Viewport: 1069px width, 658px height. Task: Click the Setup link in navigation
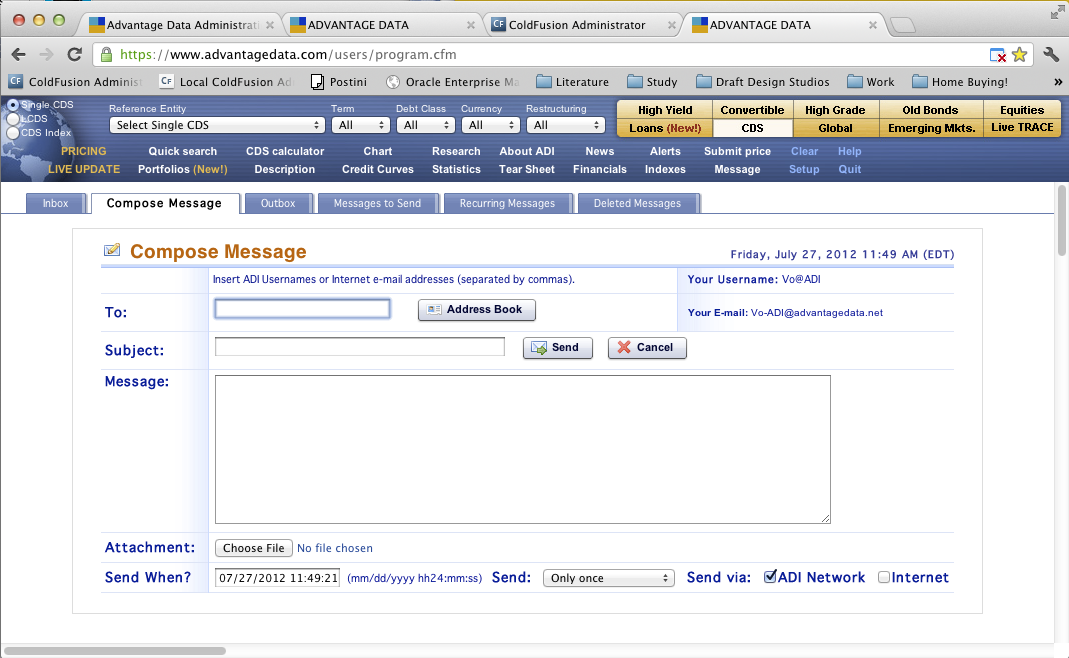(804, 169)
